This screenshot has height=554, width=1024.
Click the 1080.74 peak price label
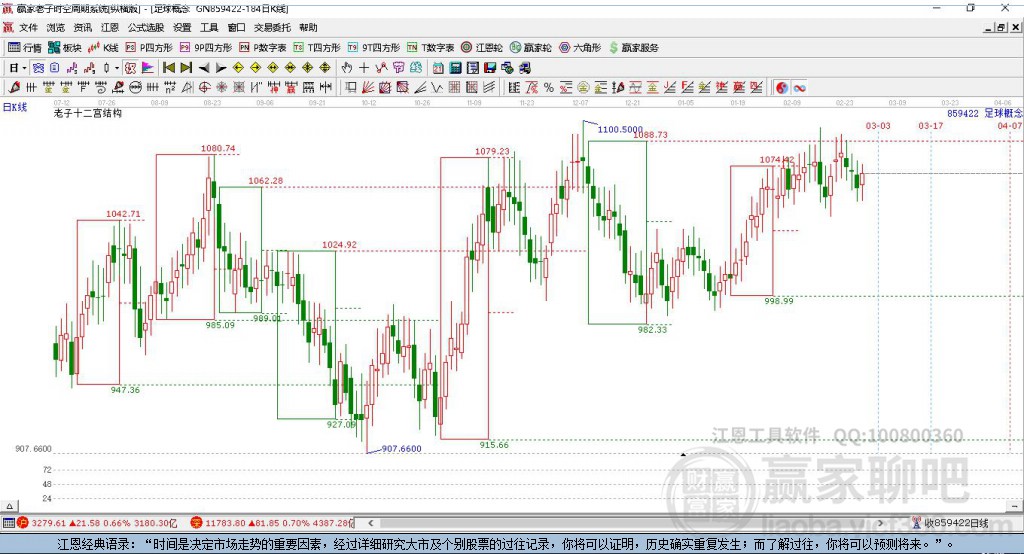217,148
